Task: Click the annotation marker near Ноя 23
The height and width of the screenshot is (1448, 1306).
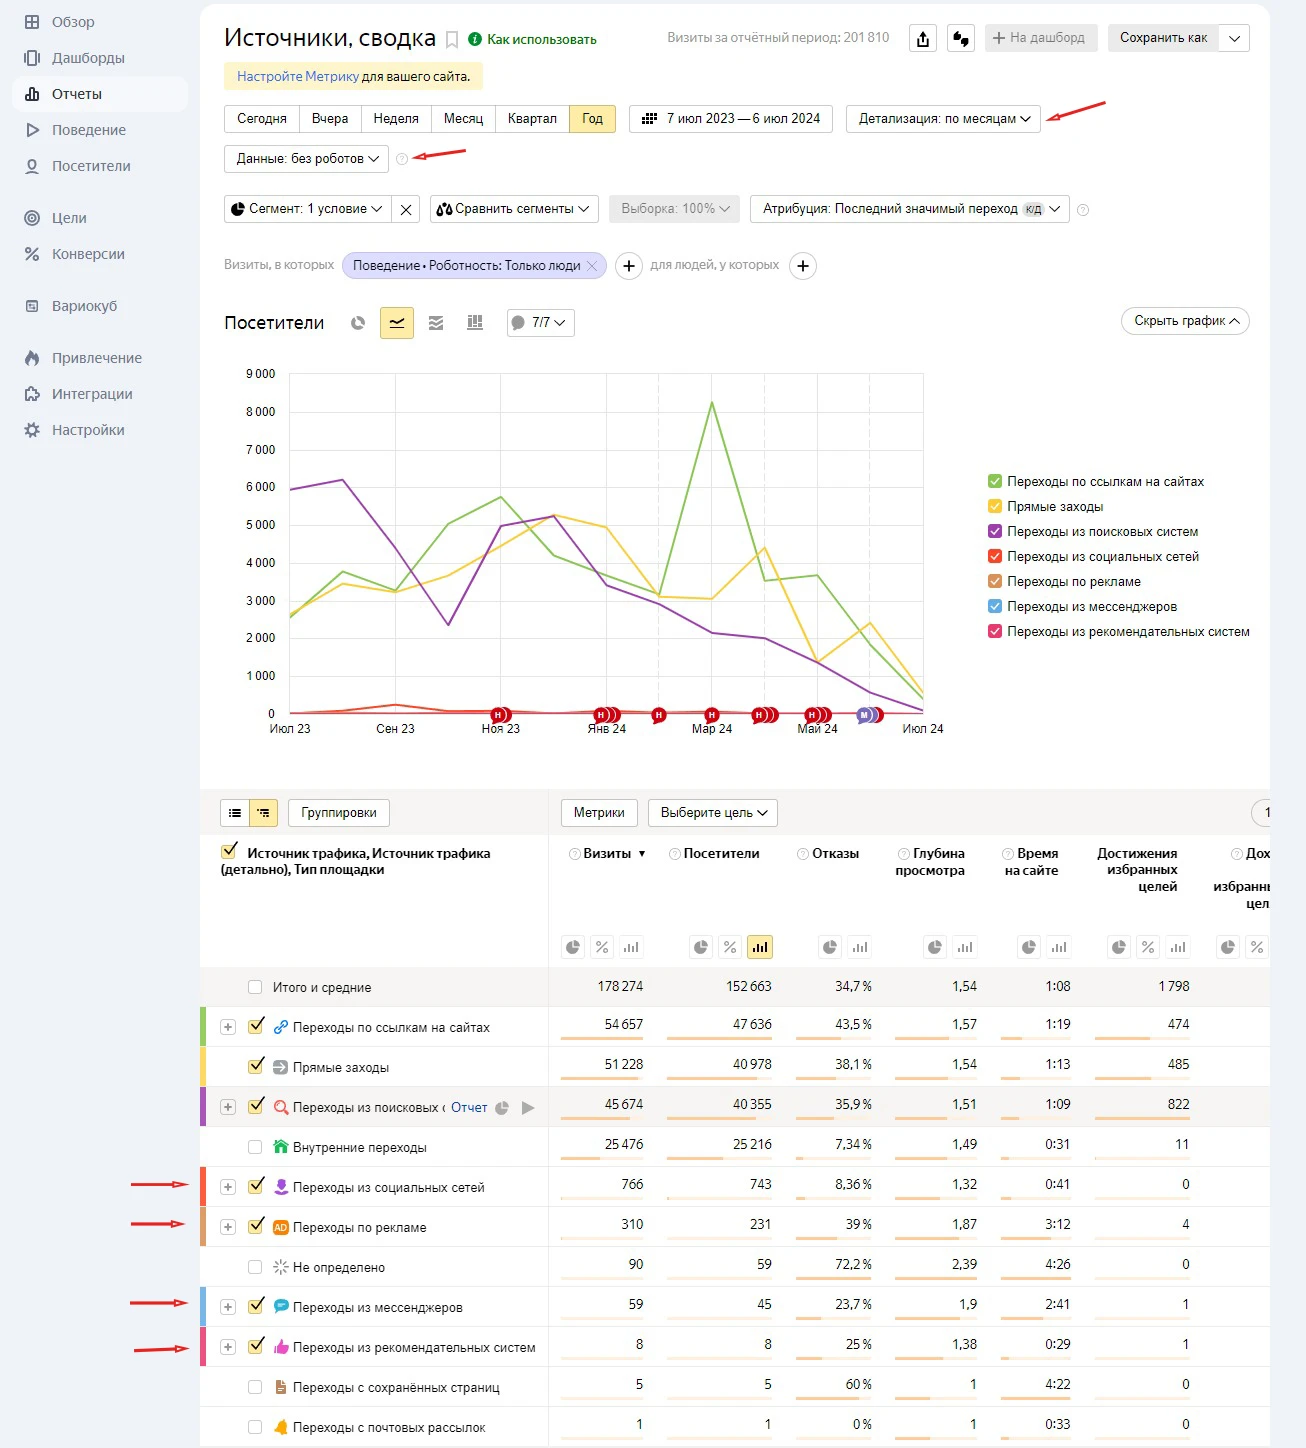Action: click(500, 715)
